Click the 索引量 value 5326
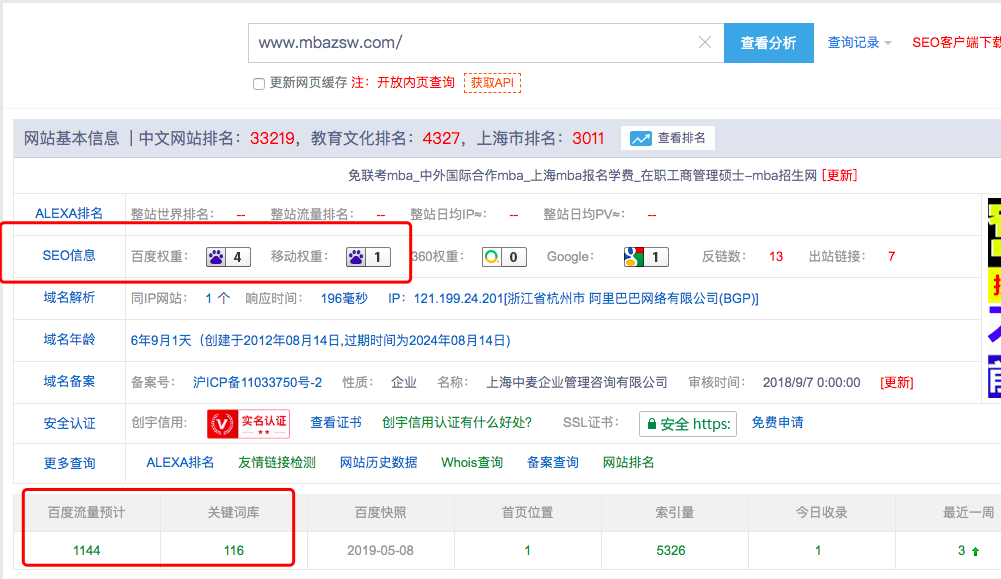Image resolution: width=1001 pixels, height=579 pixels. coord(671,551)
